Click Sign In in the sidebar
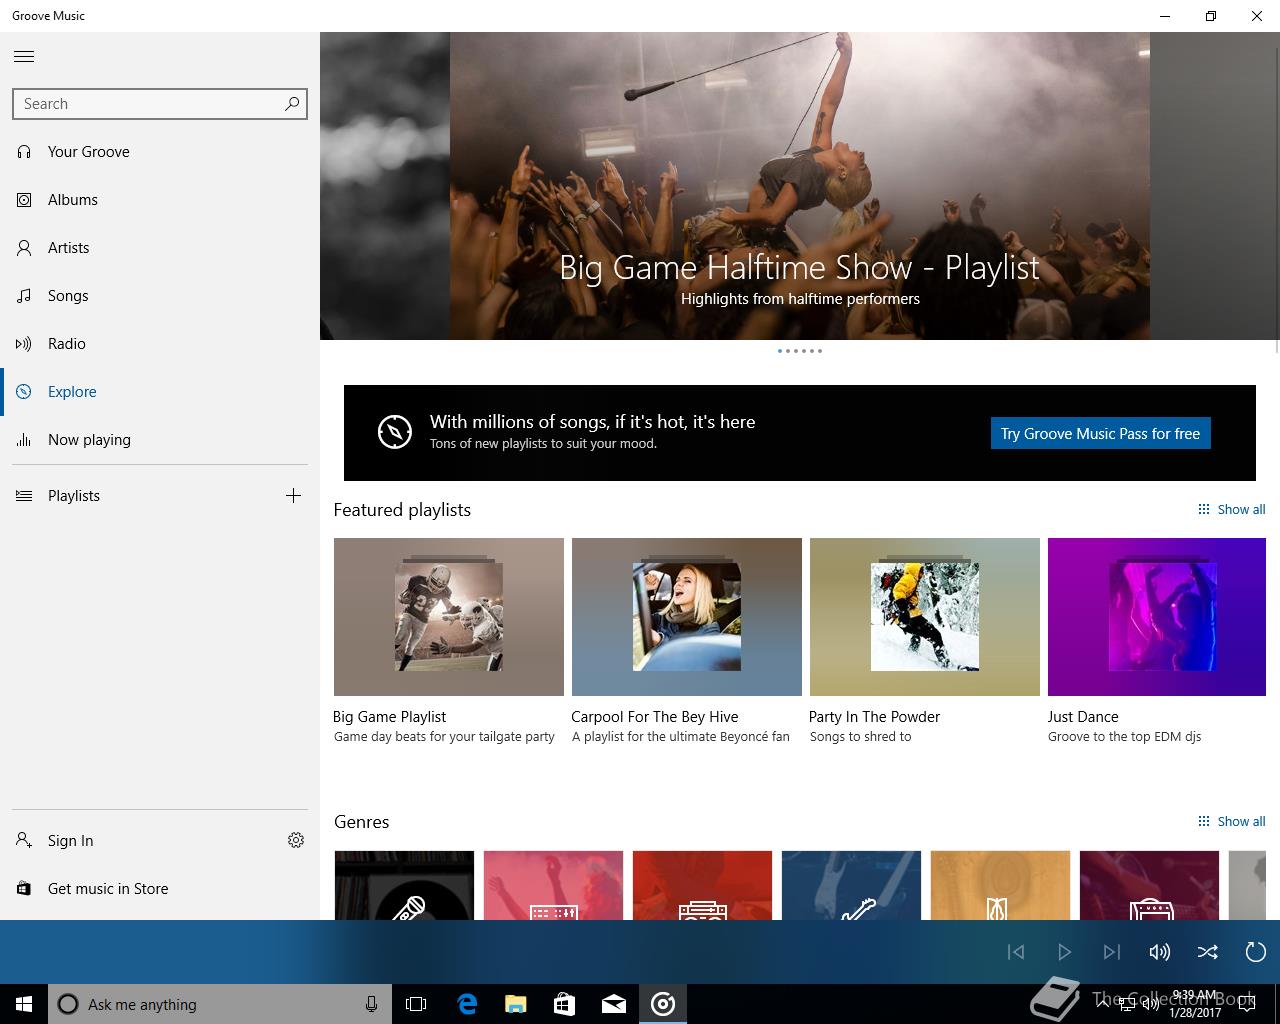 coord(136,841)
